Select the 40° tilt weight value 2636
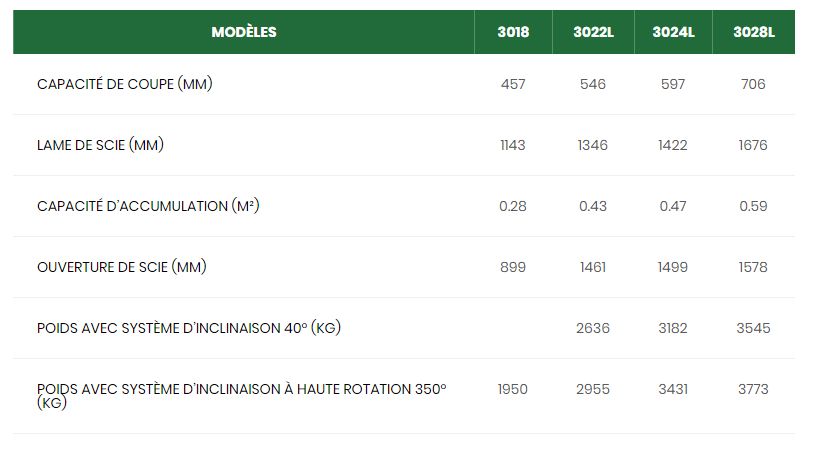This screenshot has width=813, height=456. [x=593, y=328]
